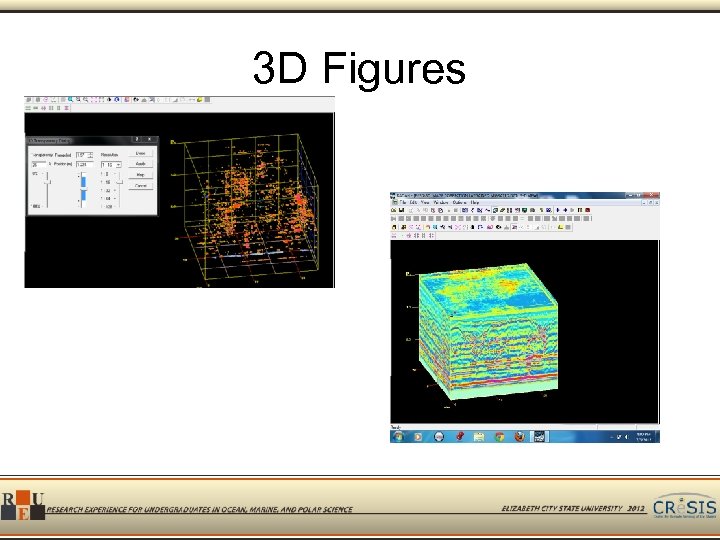Click the Help button in the transparency dialog
The image size is (720, 540).
[x=141, y=175]
